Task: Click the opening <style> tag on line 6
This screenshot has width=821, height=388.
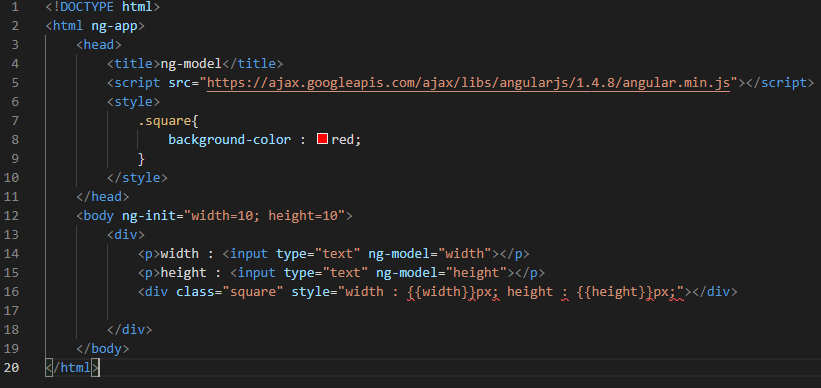Action: click(x=134, y=102)
